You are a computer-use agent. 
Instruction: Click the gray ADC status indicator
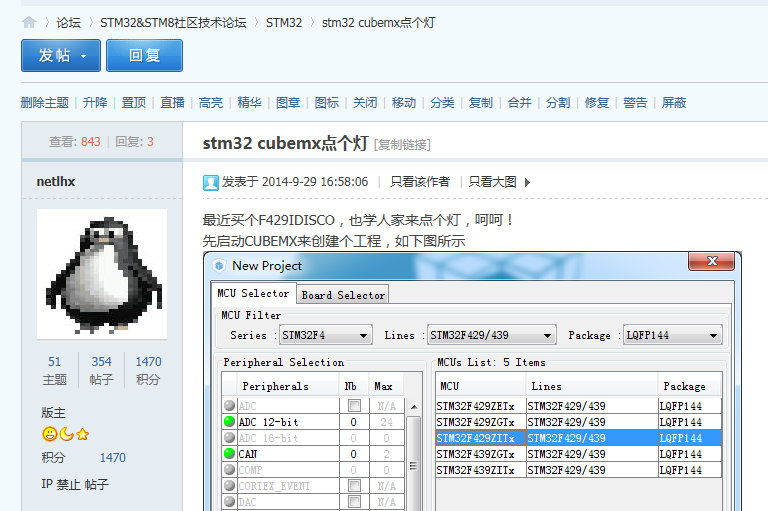(229, 406)
